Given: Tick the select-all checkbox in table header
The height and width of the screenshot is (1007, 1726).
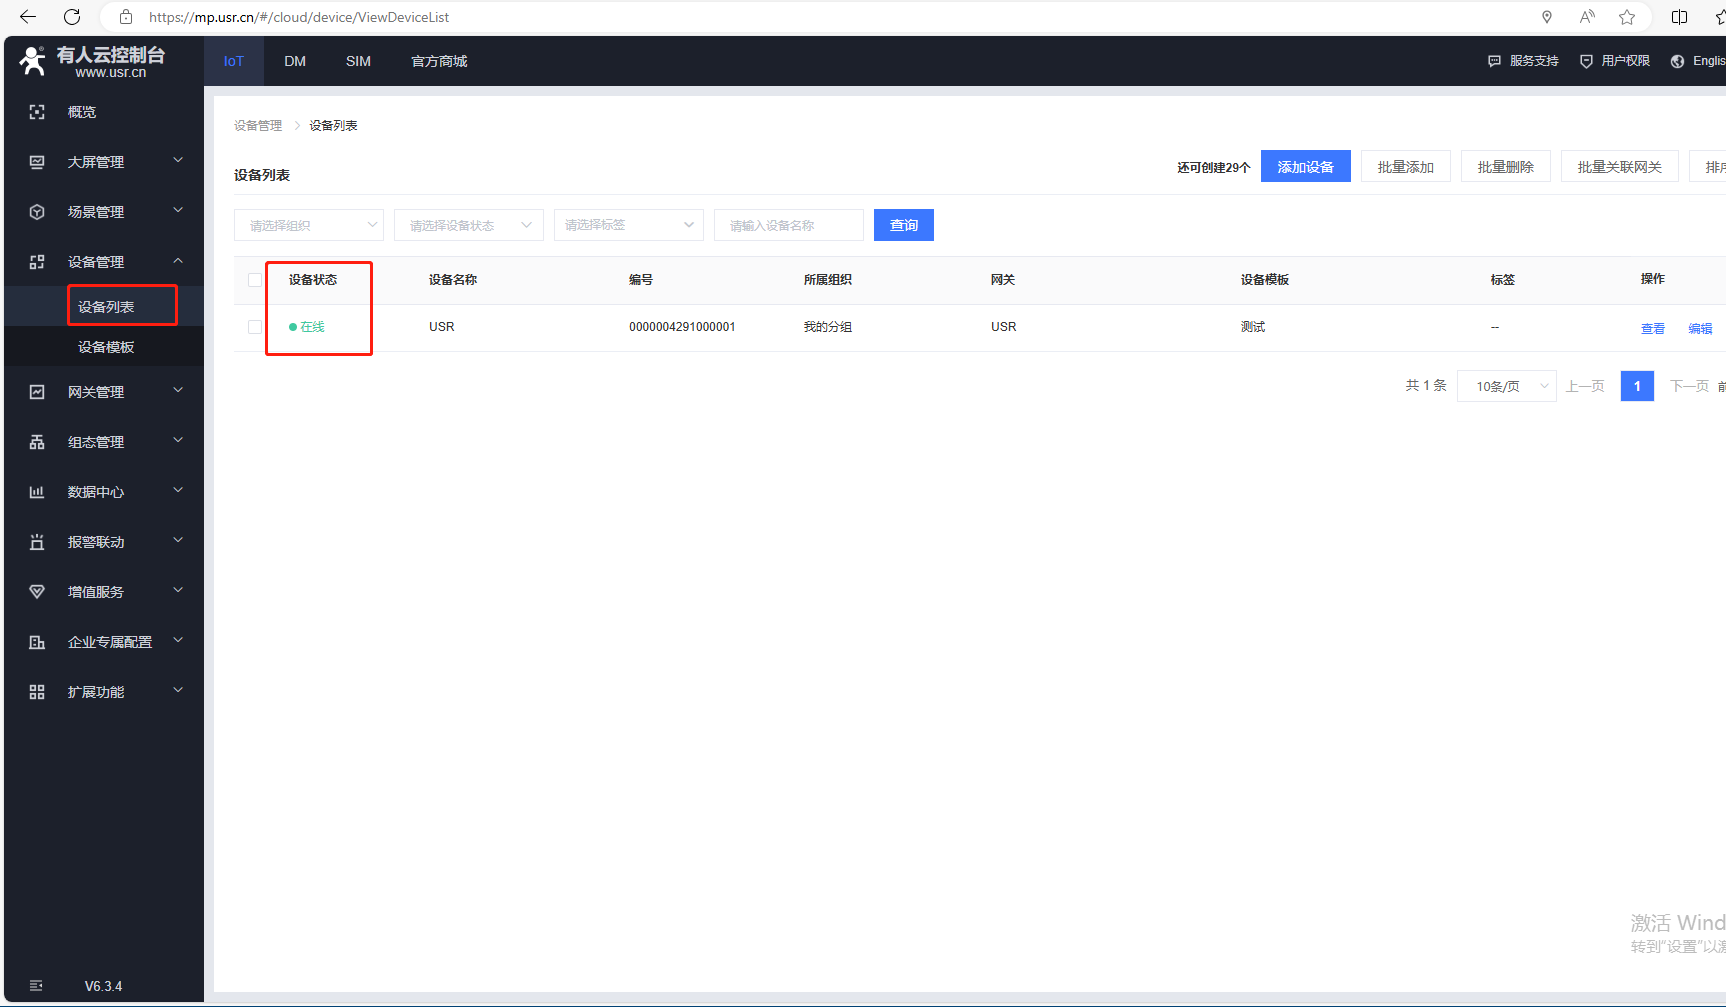Looking at the screenshot, I should click(x=255, y=280).
